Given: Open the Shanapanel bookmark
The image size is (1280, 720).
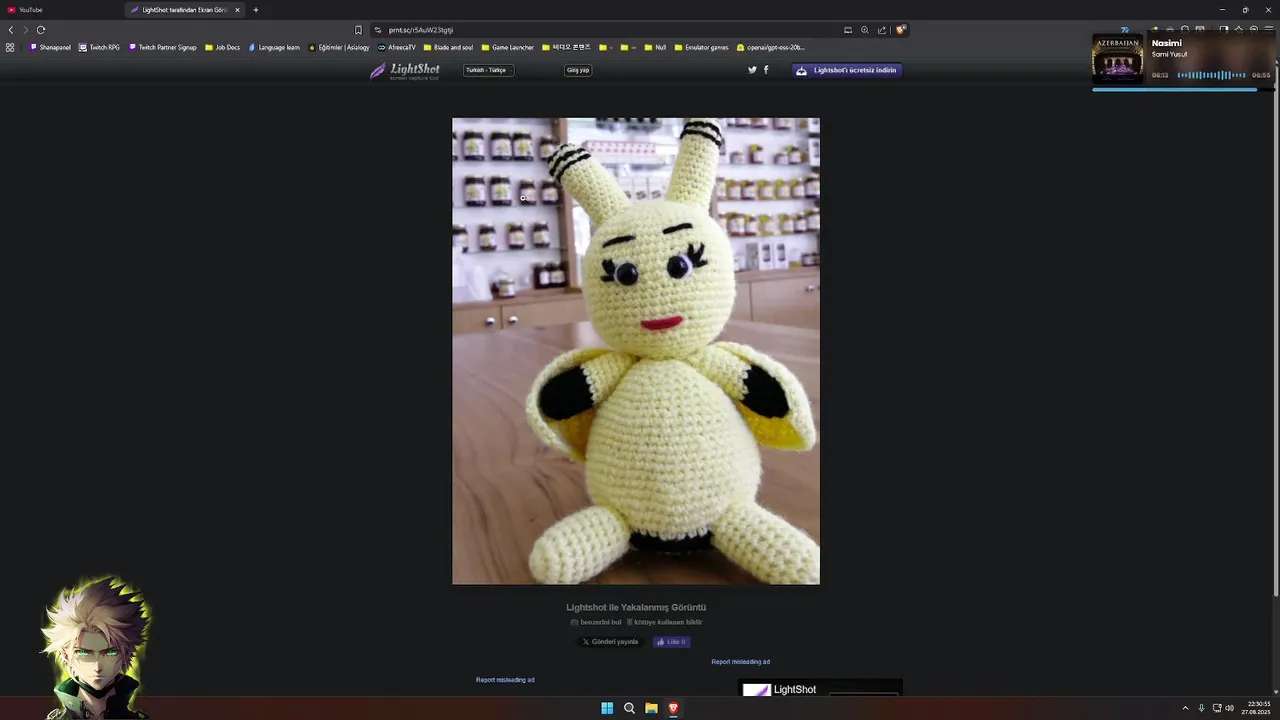Looking at the screenshot, I should [x=51, y=47].
